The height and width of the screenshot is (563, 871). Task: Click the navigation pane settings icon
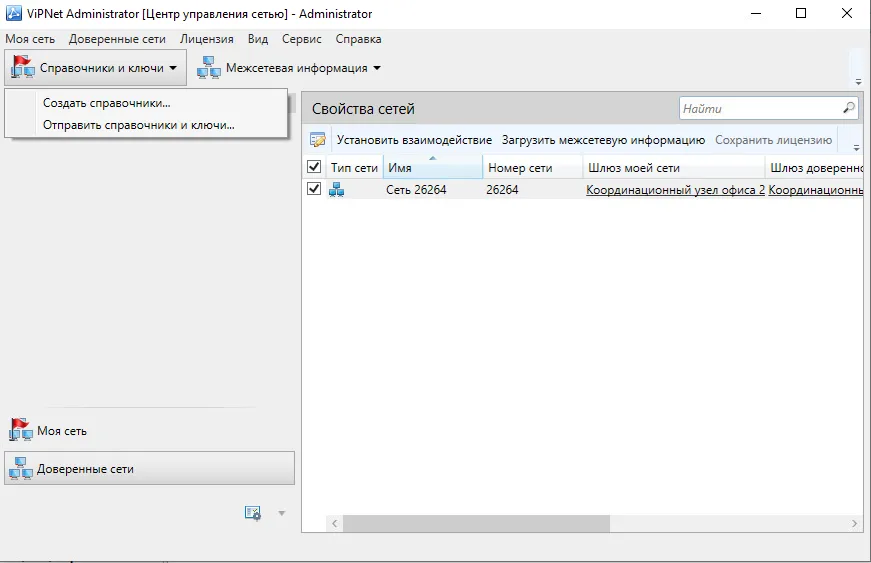(253, 513)
